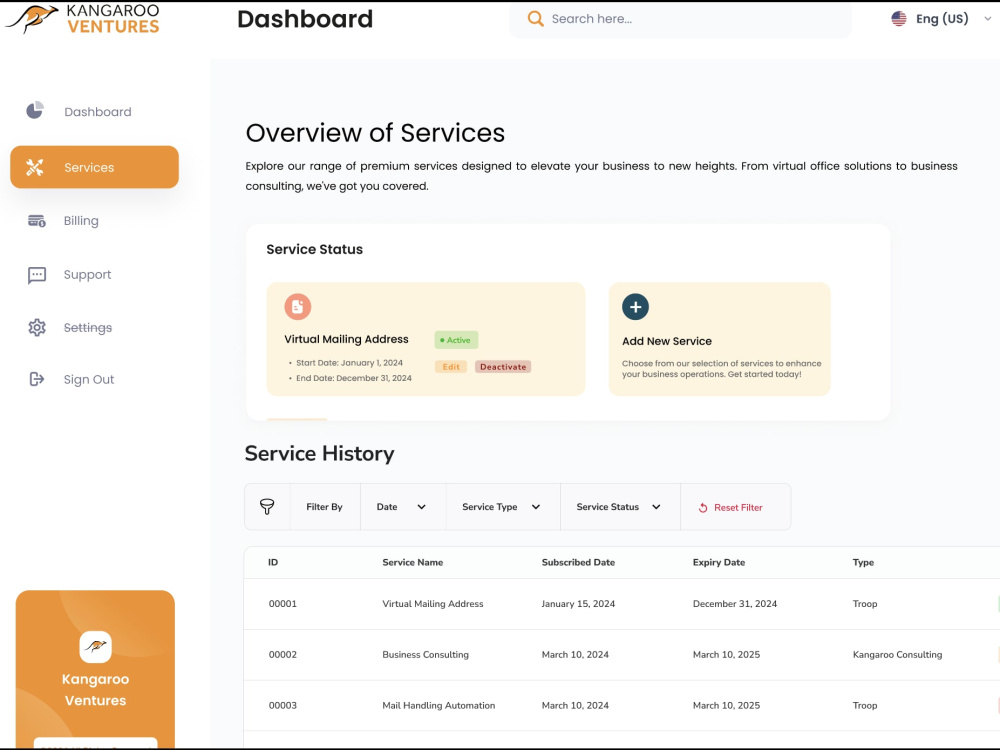This screenshot has width=1000, height=750.
Task: Click the End Date: December 31, 2024 text
Action: pyautogui.click(x=354, y=378)
